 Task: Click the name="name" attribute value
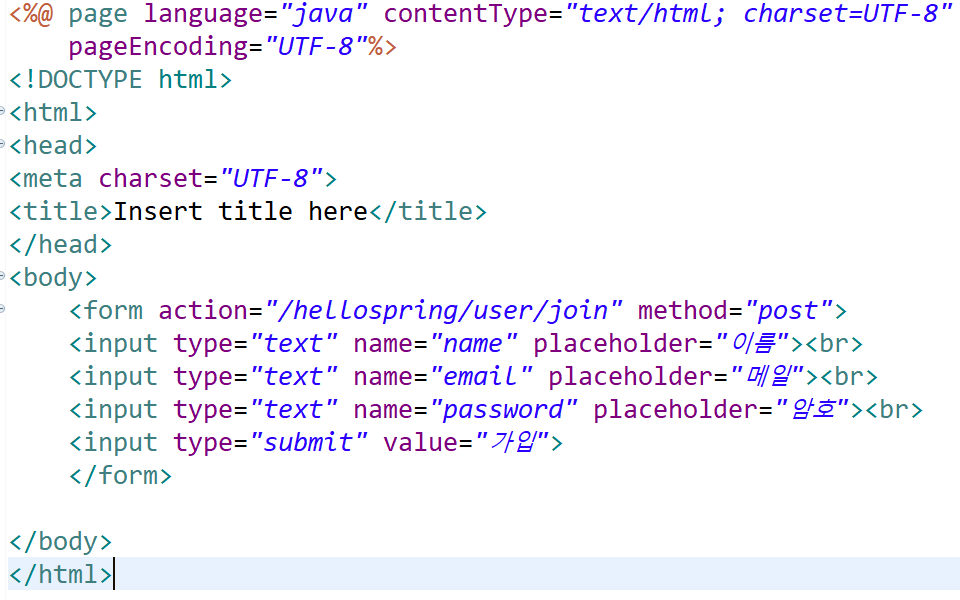pos(474,344)
